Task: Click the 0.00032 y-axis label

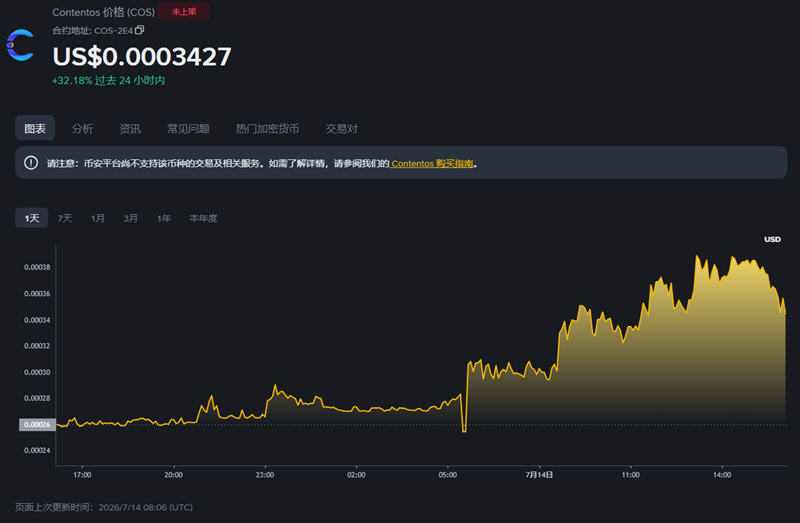Action: pyautogui.click(x=37, y=345)
